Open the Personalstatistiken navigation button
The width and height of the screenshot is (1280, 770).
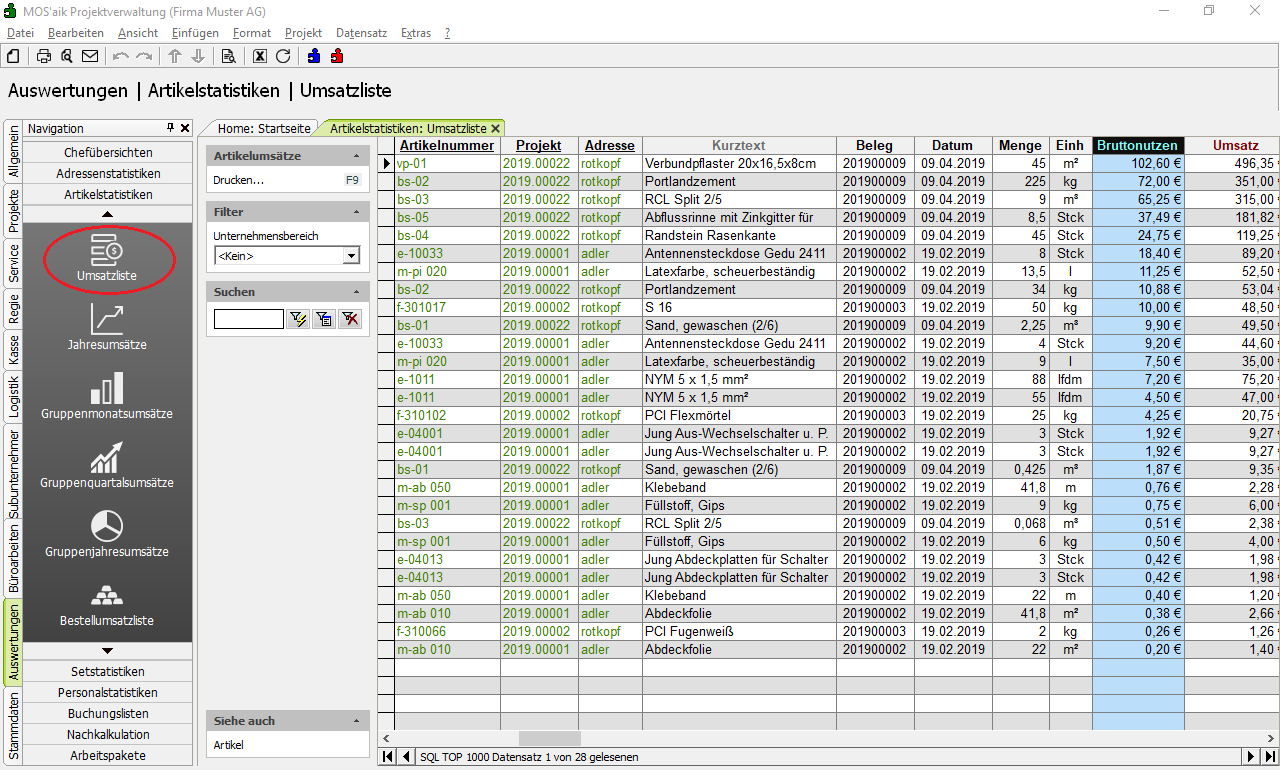pyautogui.click(x=108, y=692)
